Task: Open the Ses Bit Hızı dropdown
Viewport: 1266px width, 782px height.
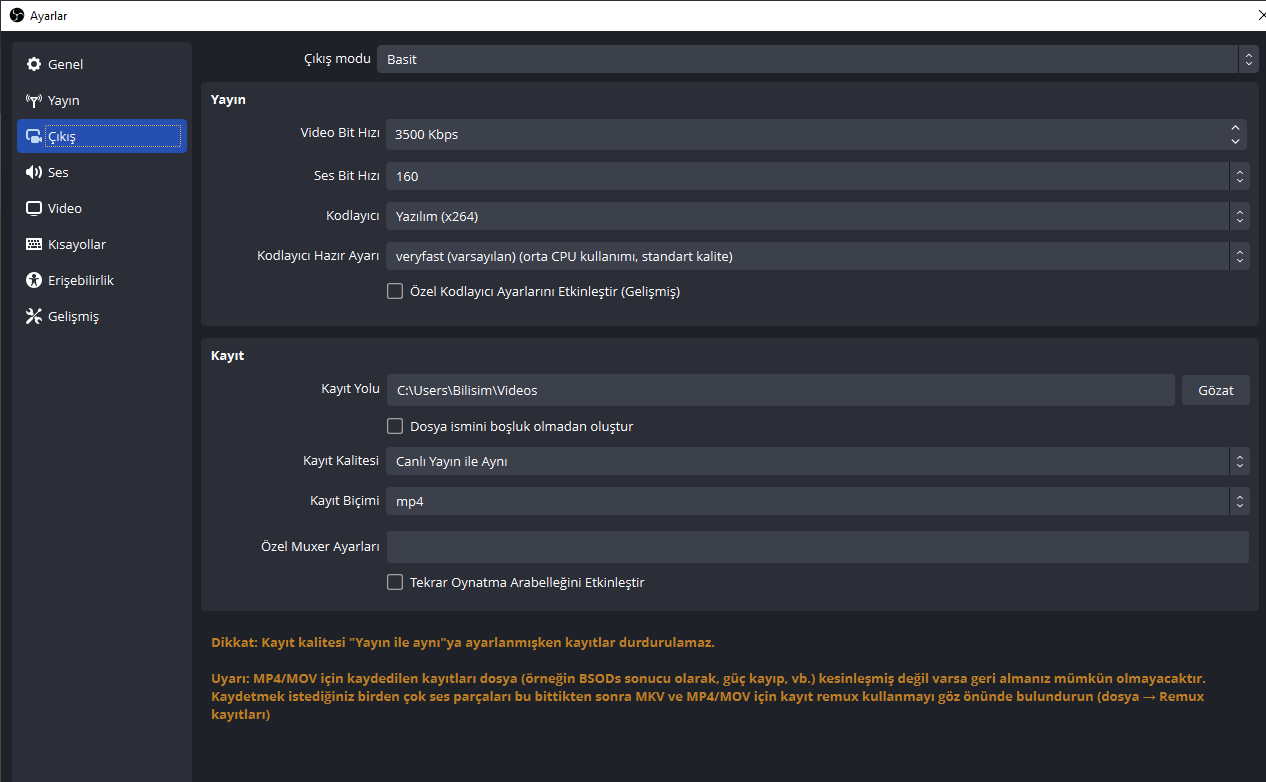Action: tap(818, 176)
